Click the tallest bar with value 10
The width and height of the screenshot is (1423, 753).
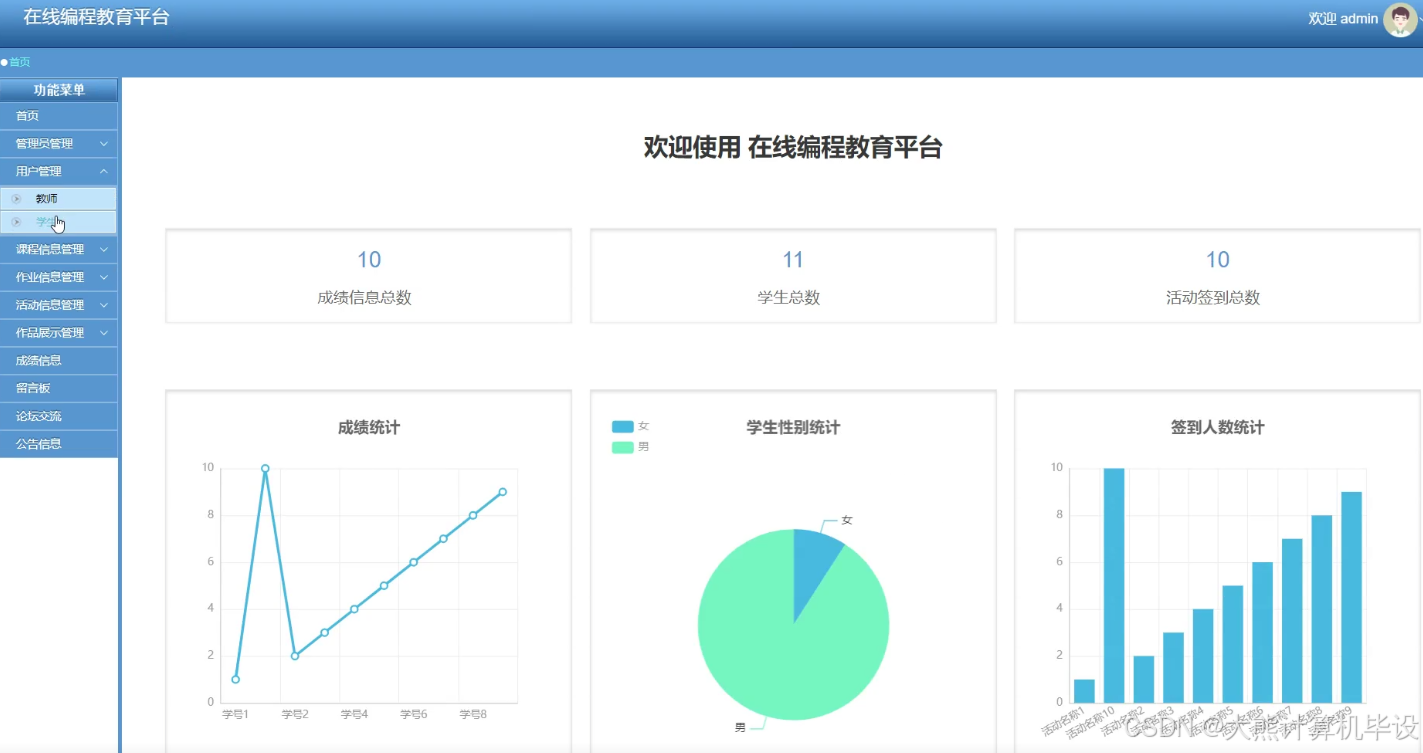(1114, 586)
